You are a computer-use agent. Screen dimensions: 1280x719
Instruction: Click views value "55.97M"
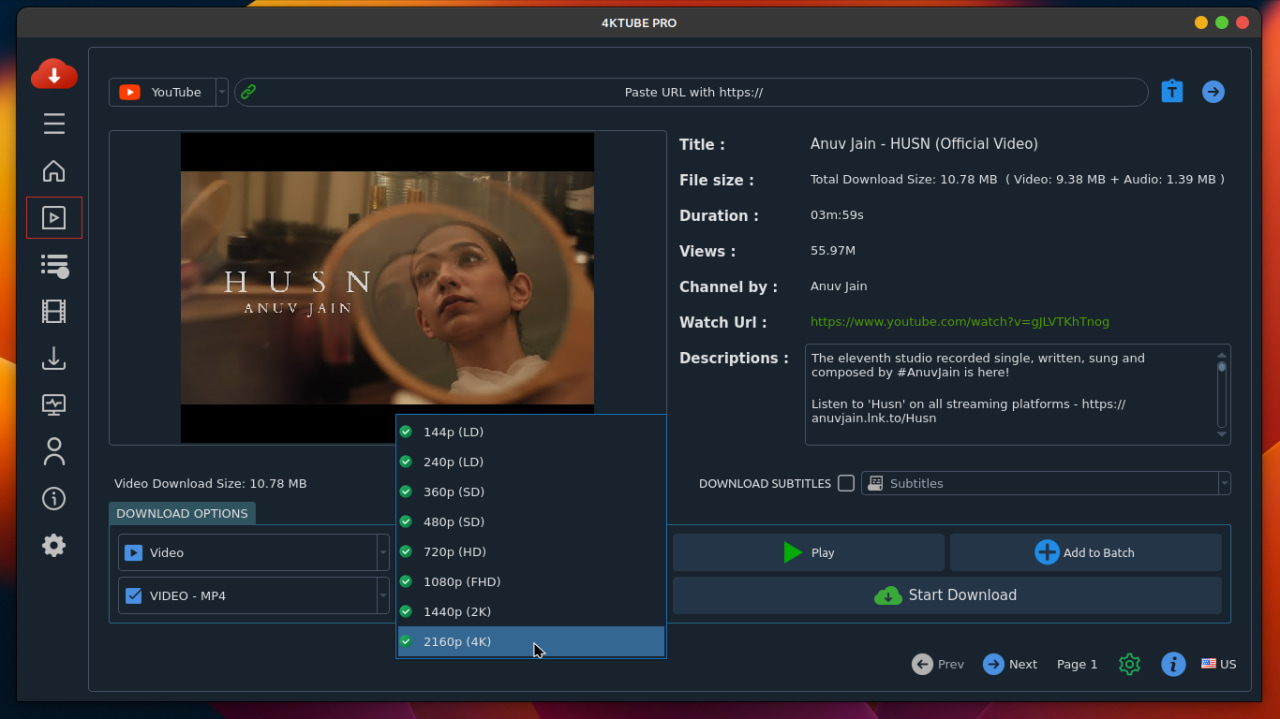click(x=833, y=251)
